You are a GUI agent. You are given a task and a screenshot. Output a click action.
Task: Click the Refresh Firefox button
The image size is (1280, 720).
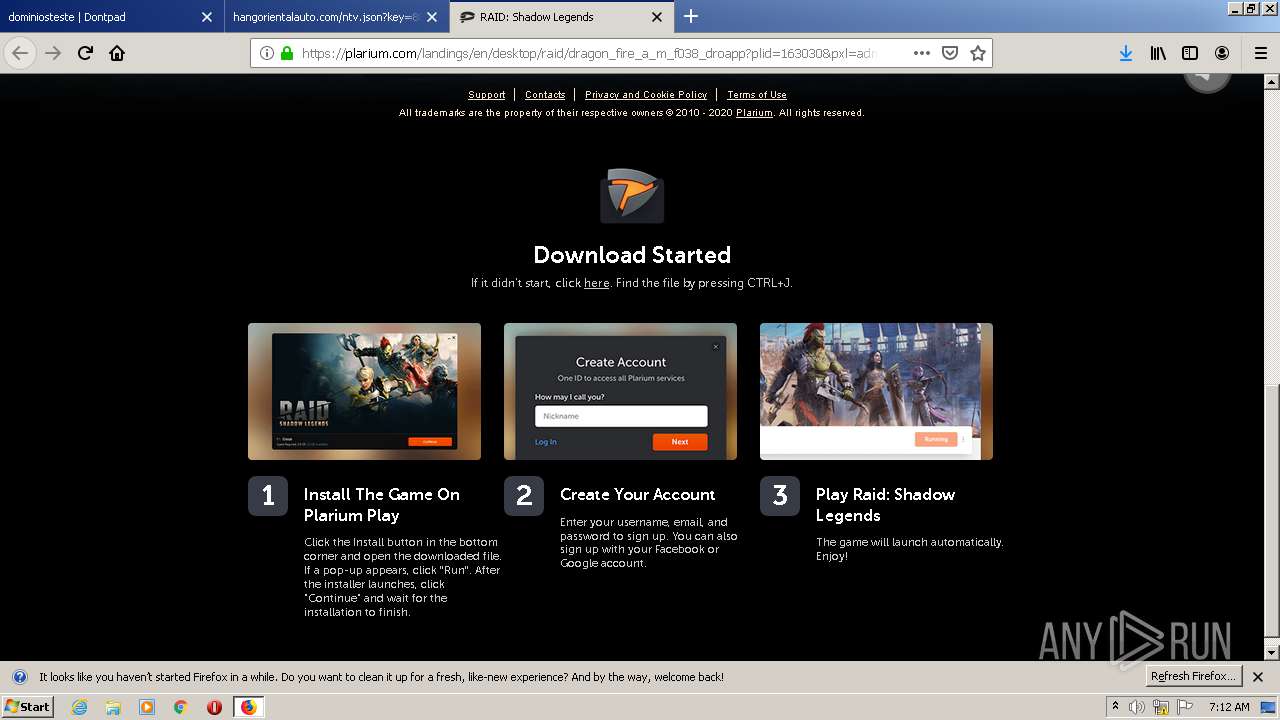(1194, 676)
